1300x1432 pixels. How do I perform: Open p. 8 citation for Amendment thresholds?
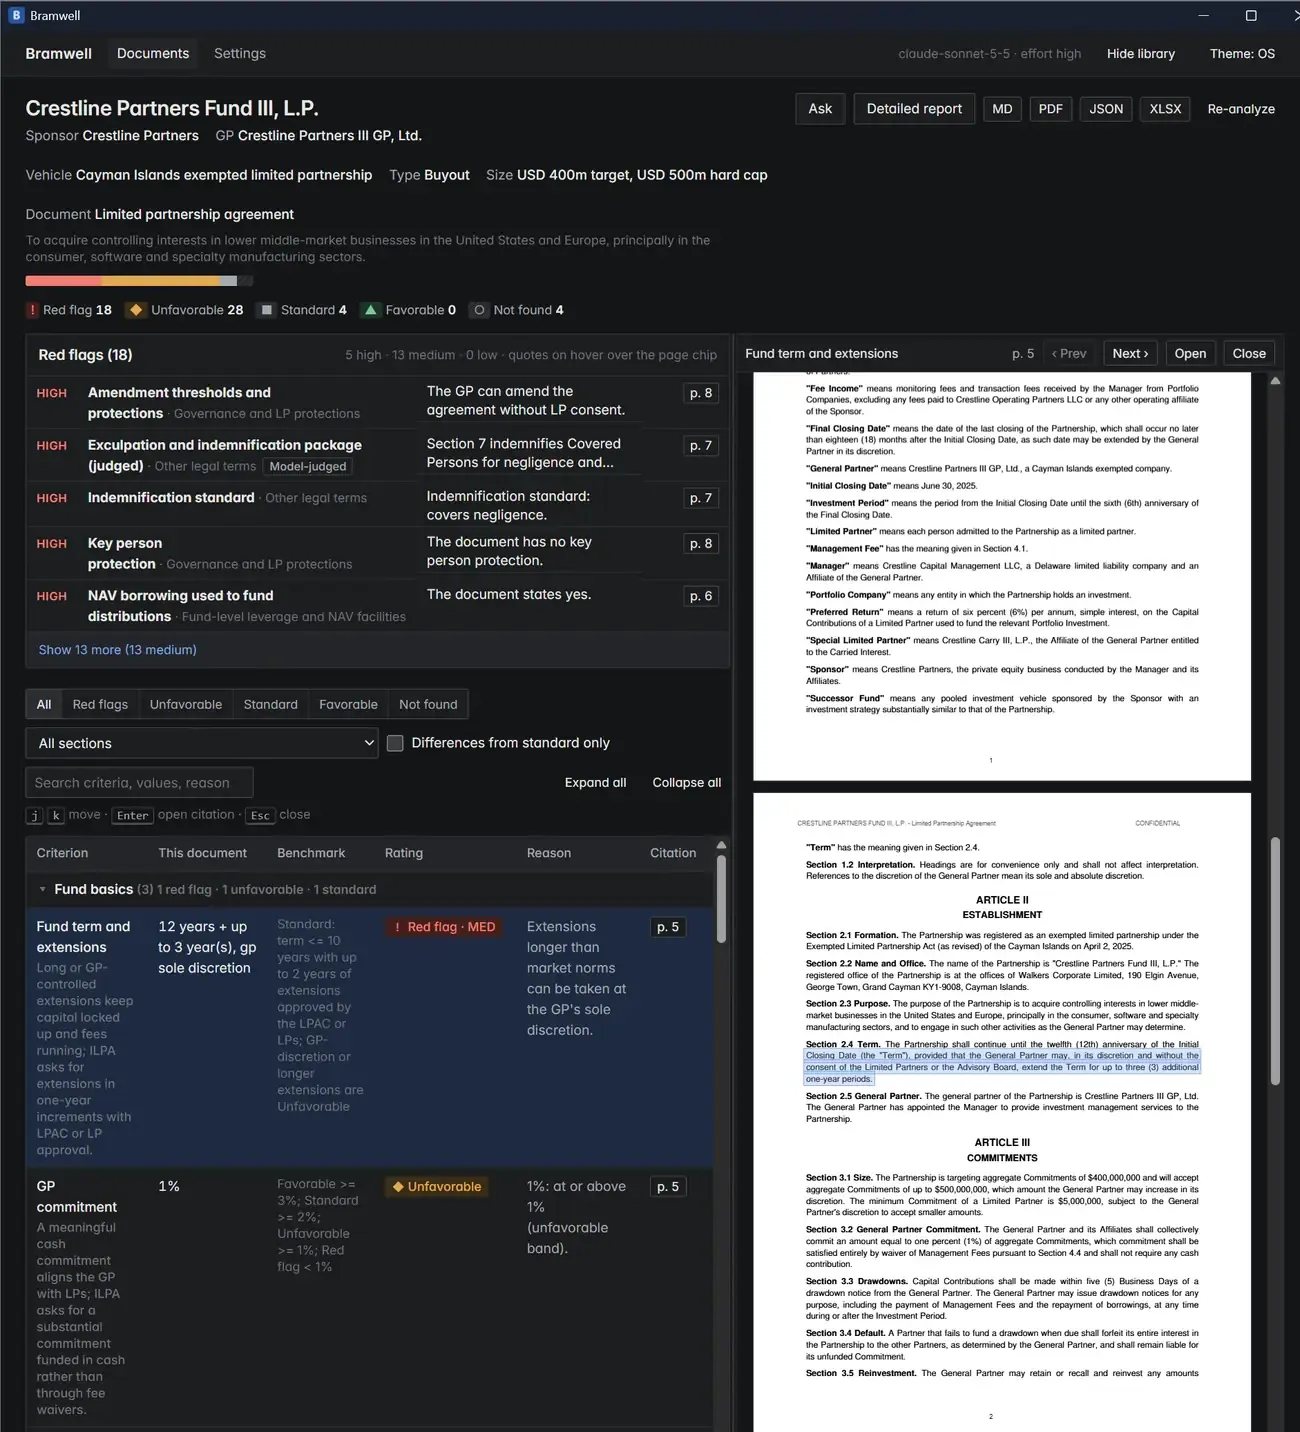pyautogui.click(x=701, y=393)
